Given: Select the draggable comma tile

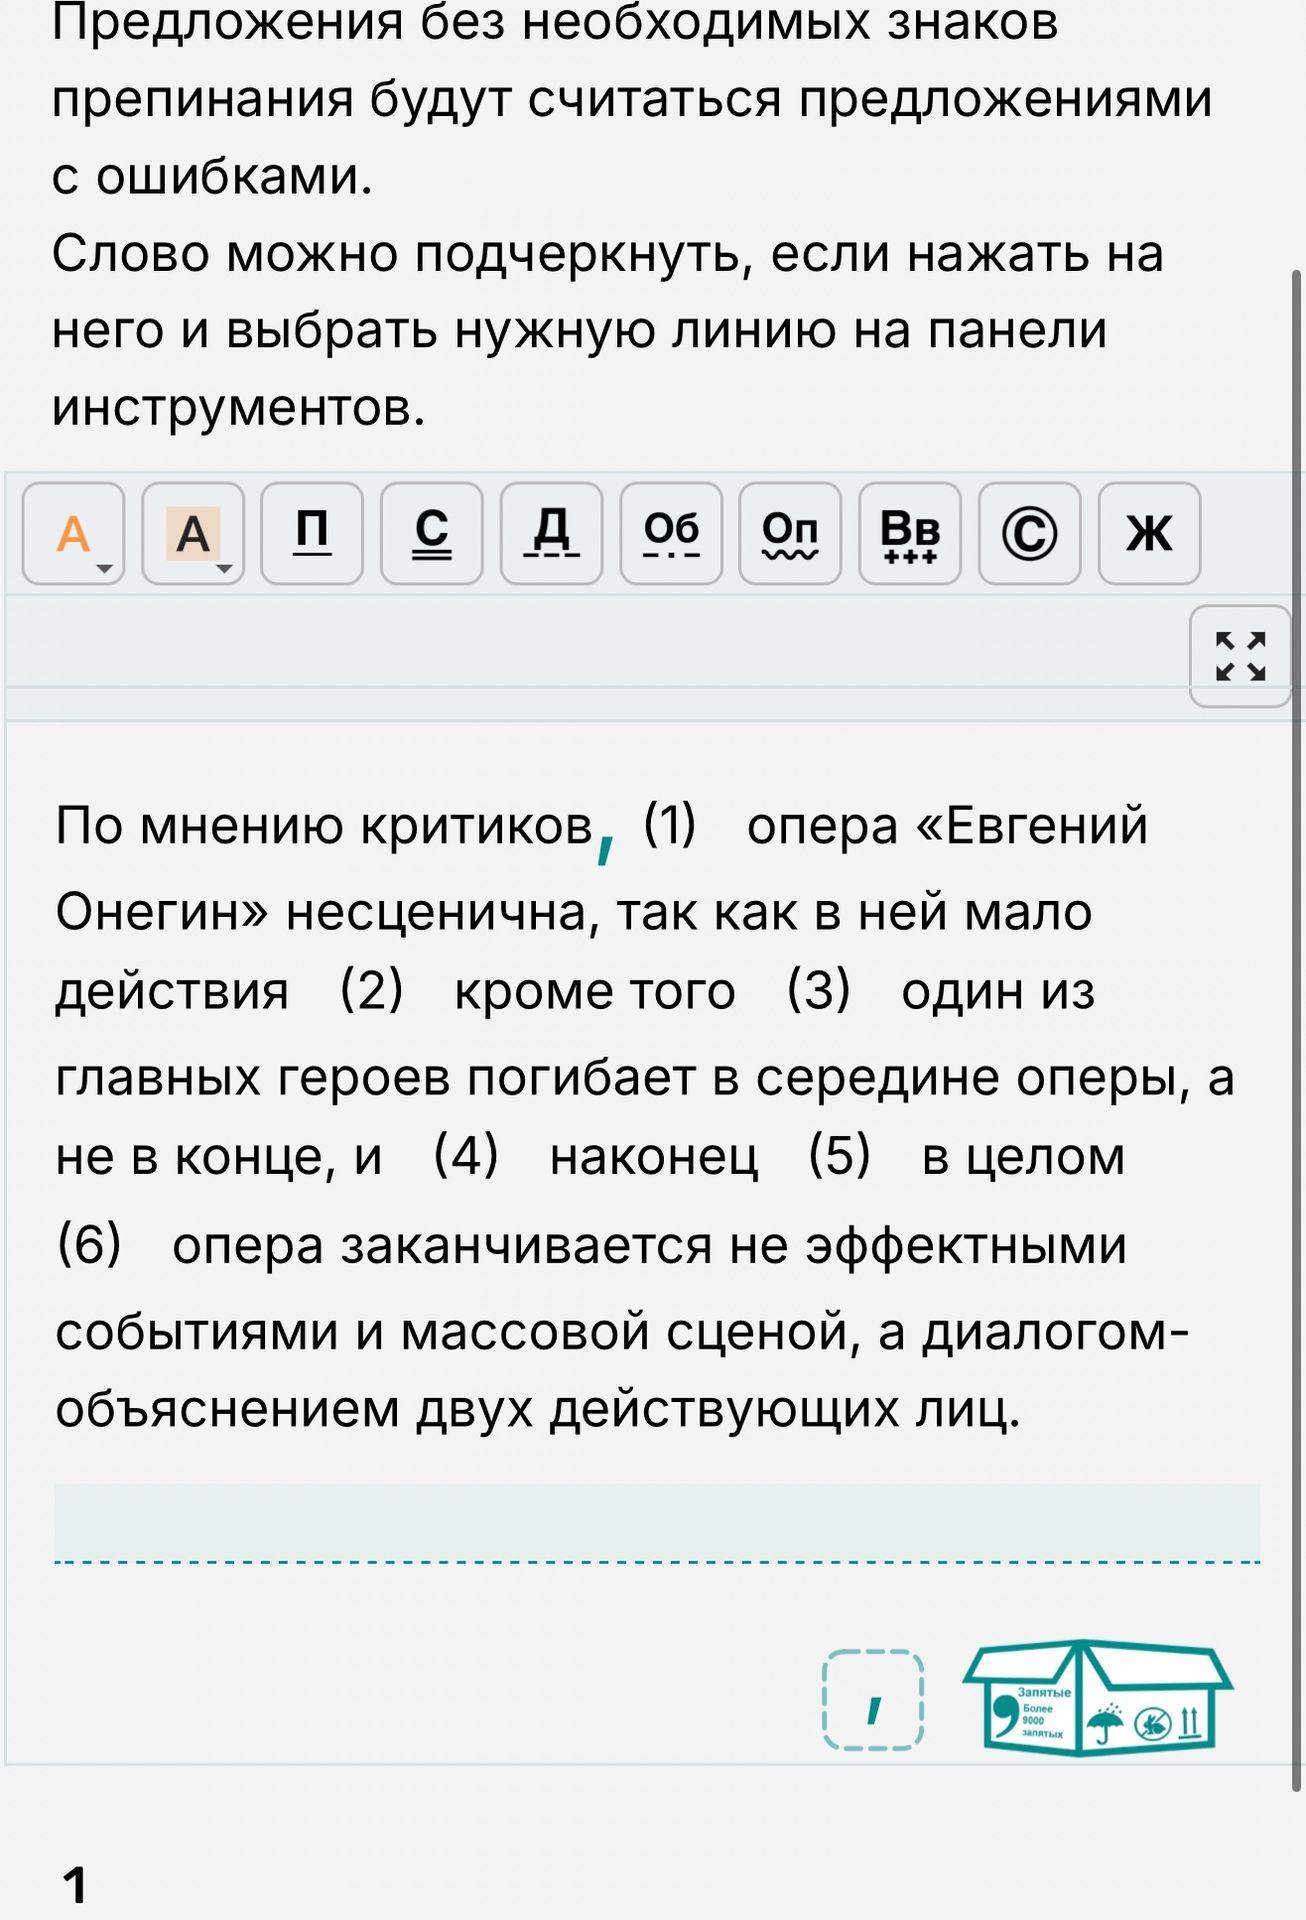Looking at the screenshot, I should tap(873, 1700).
